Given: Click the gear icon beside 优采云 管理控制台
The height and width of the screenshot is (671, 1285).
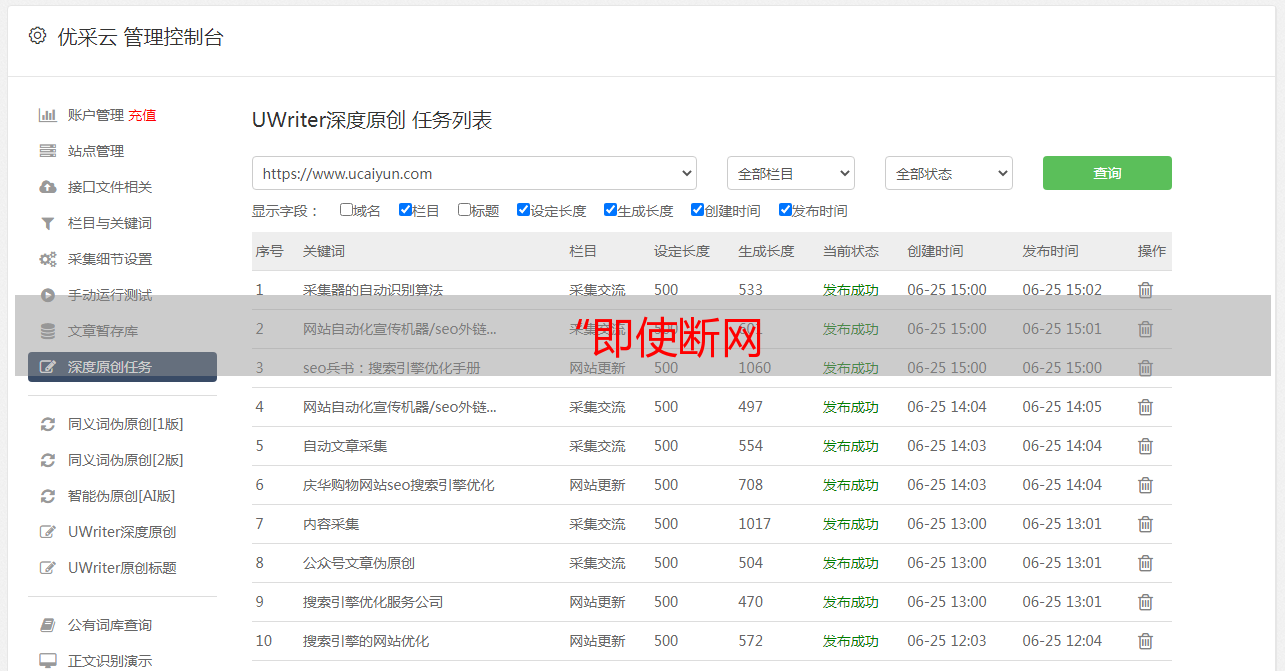Looking at the screenshot, I should click(37, 36).
